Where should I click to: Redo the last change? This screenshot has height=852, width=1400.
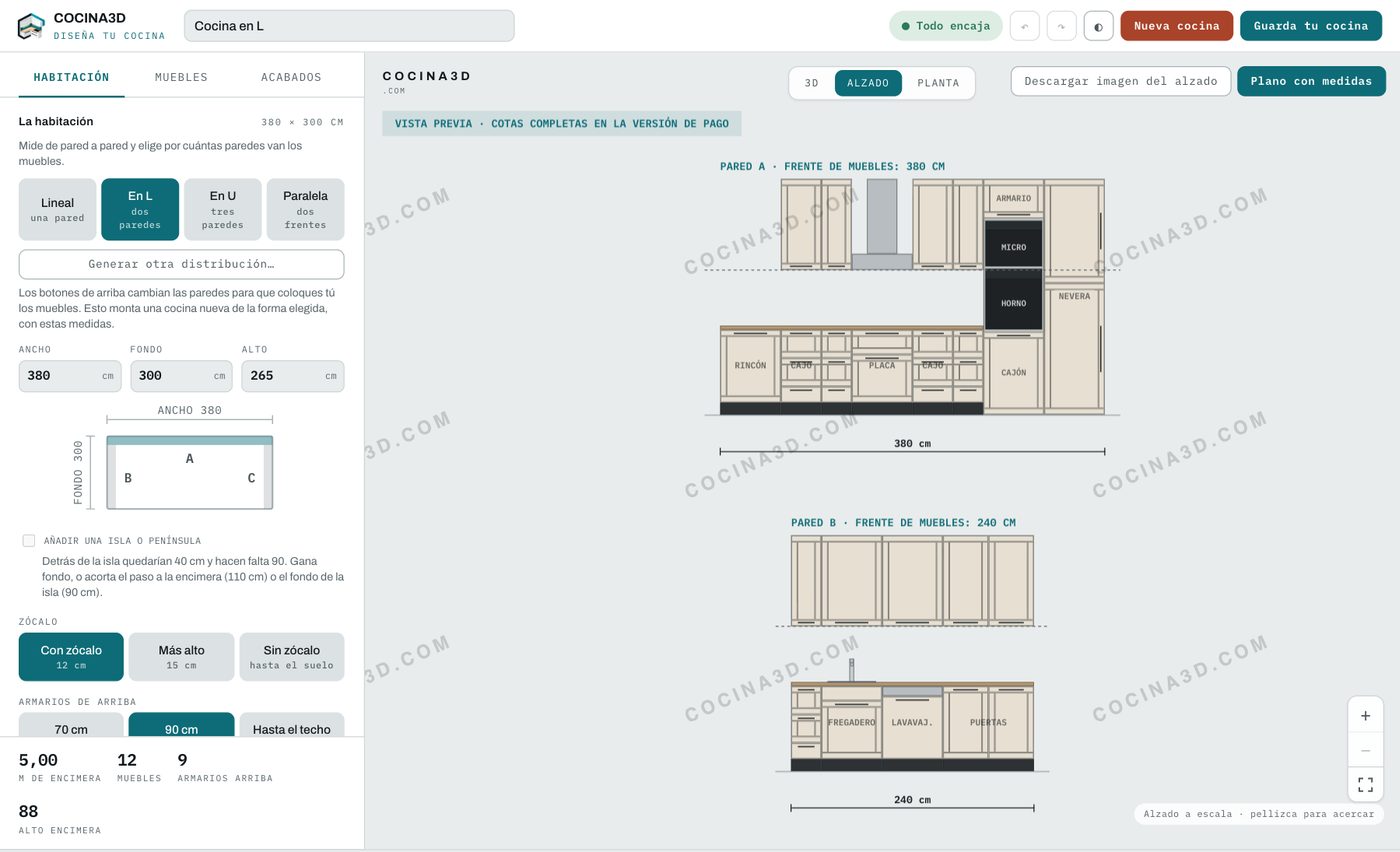coord(1061,26)
